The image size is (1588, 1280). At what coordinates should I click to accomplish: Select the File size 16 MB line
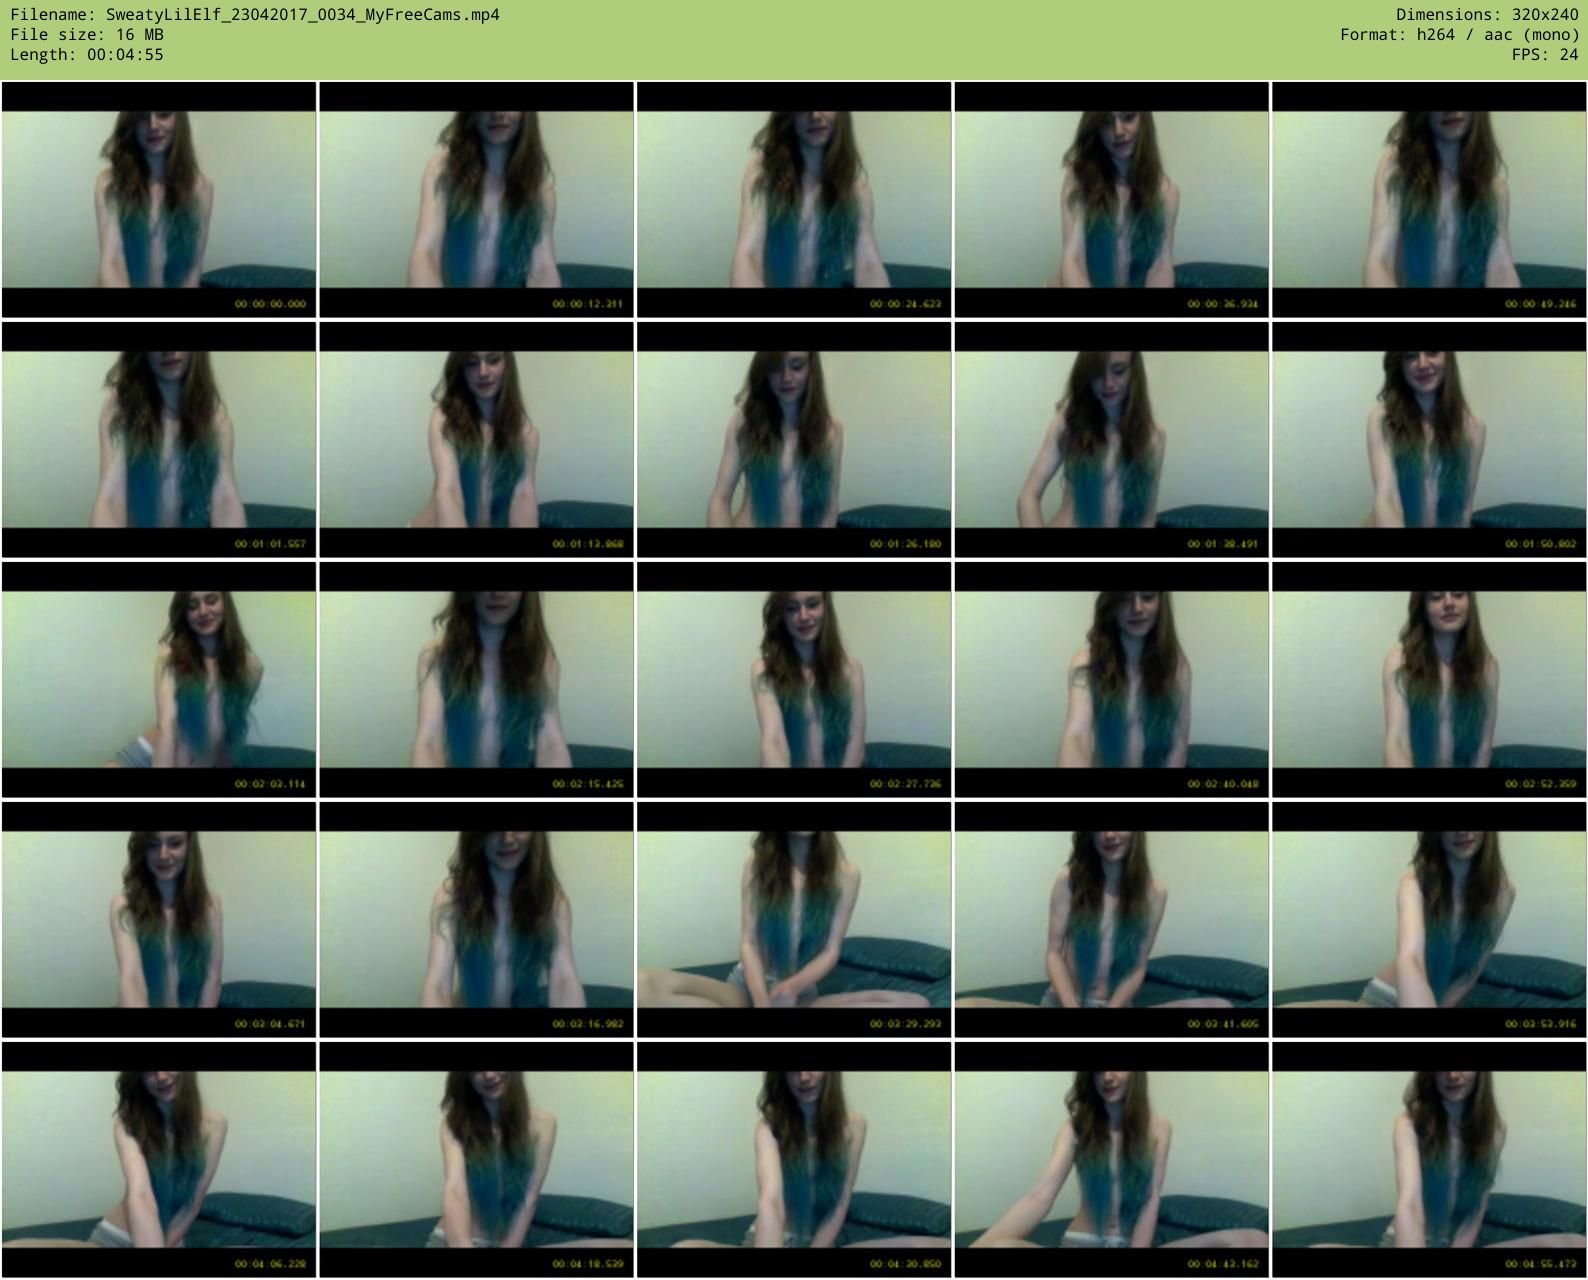(x=87, y=35)
